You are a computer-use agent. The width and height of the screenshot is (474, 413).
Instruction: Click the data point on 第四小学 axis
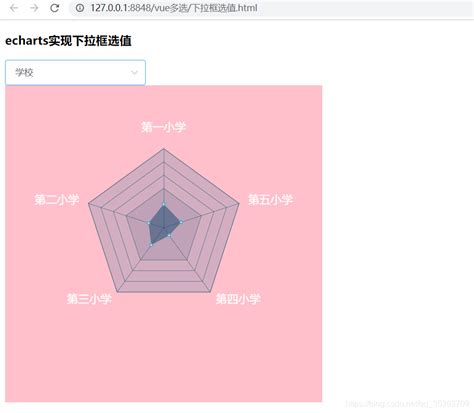point(169,236)
